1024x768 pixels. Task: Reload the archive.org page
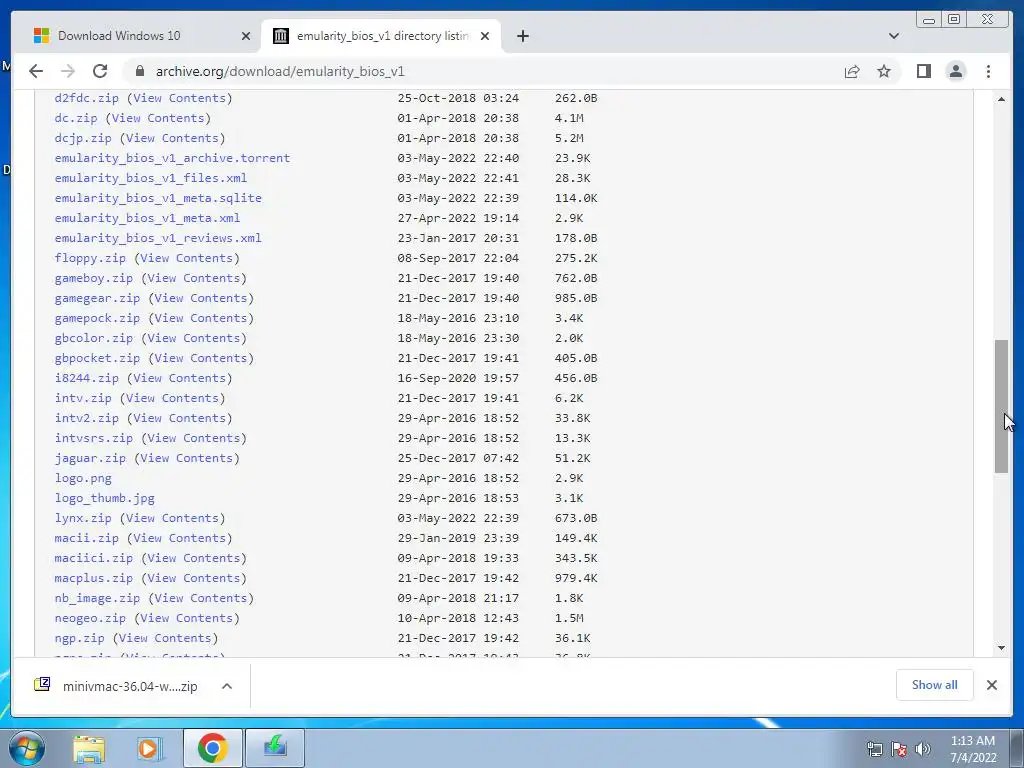(x=100, y=71)
